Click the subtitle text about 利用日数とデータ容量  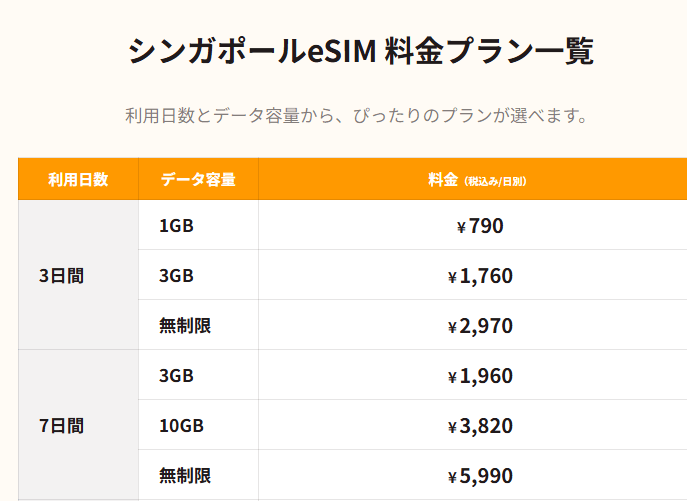click(x=356, y=116)
